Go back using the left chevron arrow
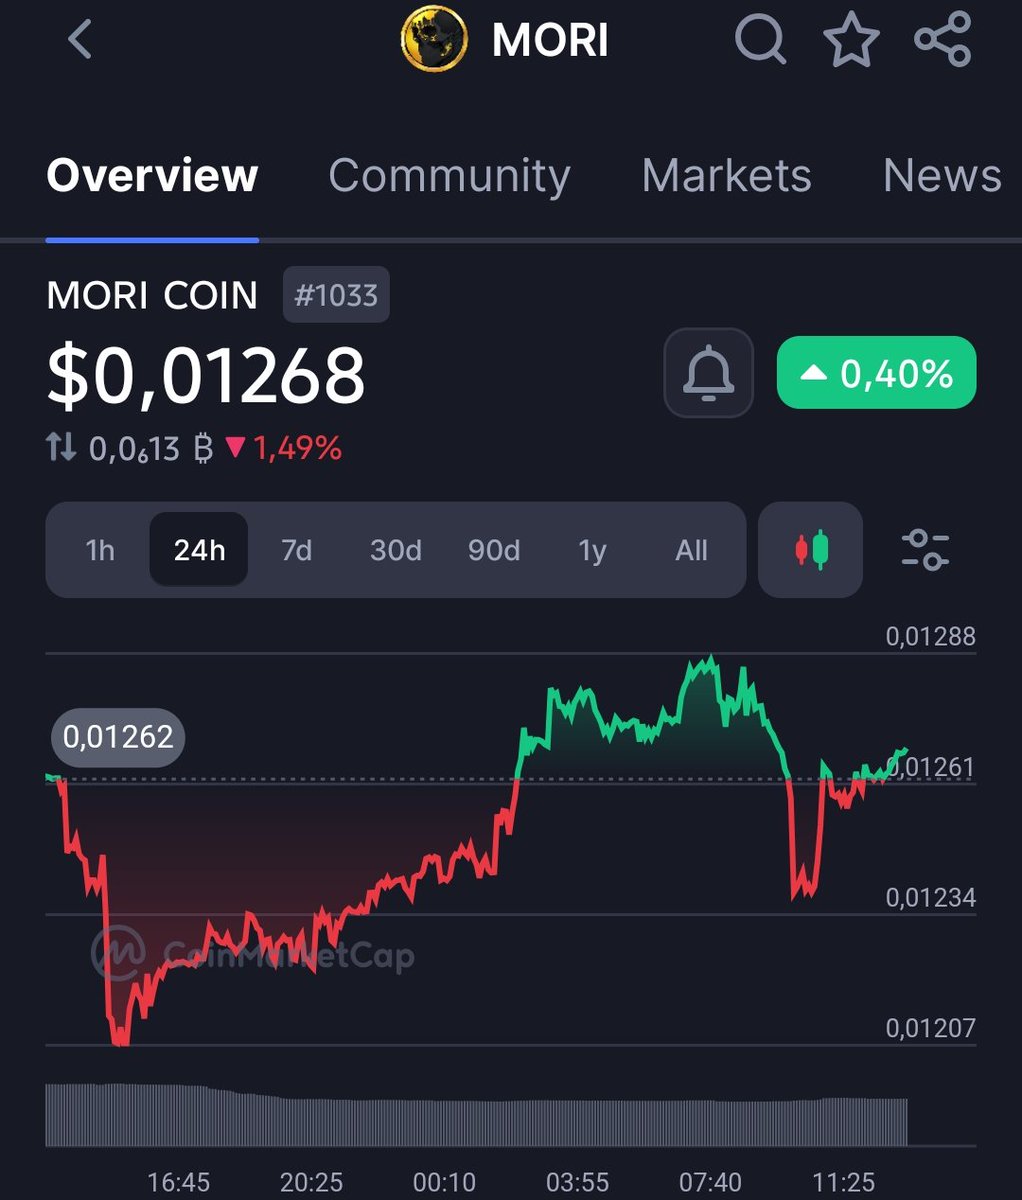 click(x=80, y=40)
